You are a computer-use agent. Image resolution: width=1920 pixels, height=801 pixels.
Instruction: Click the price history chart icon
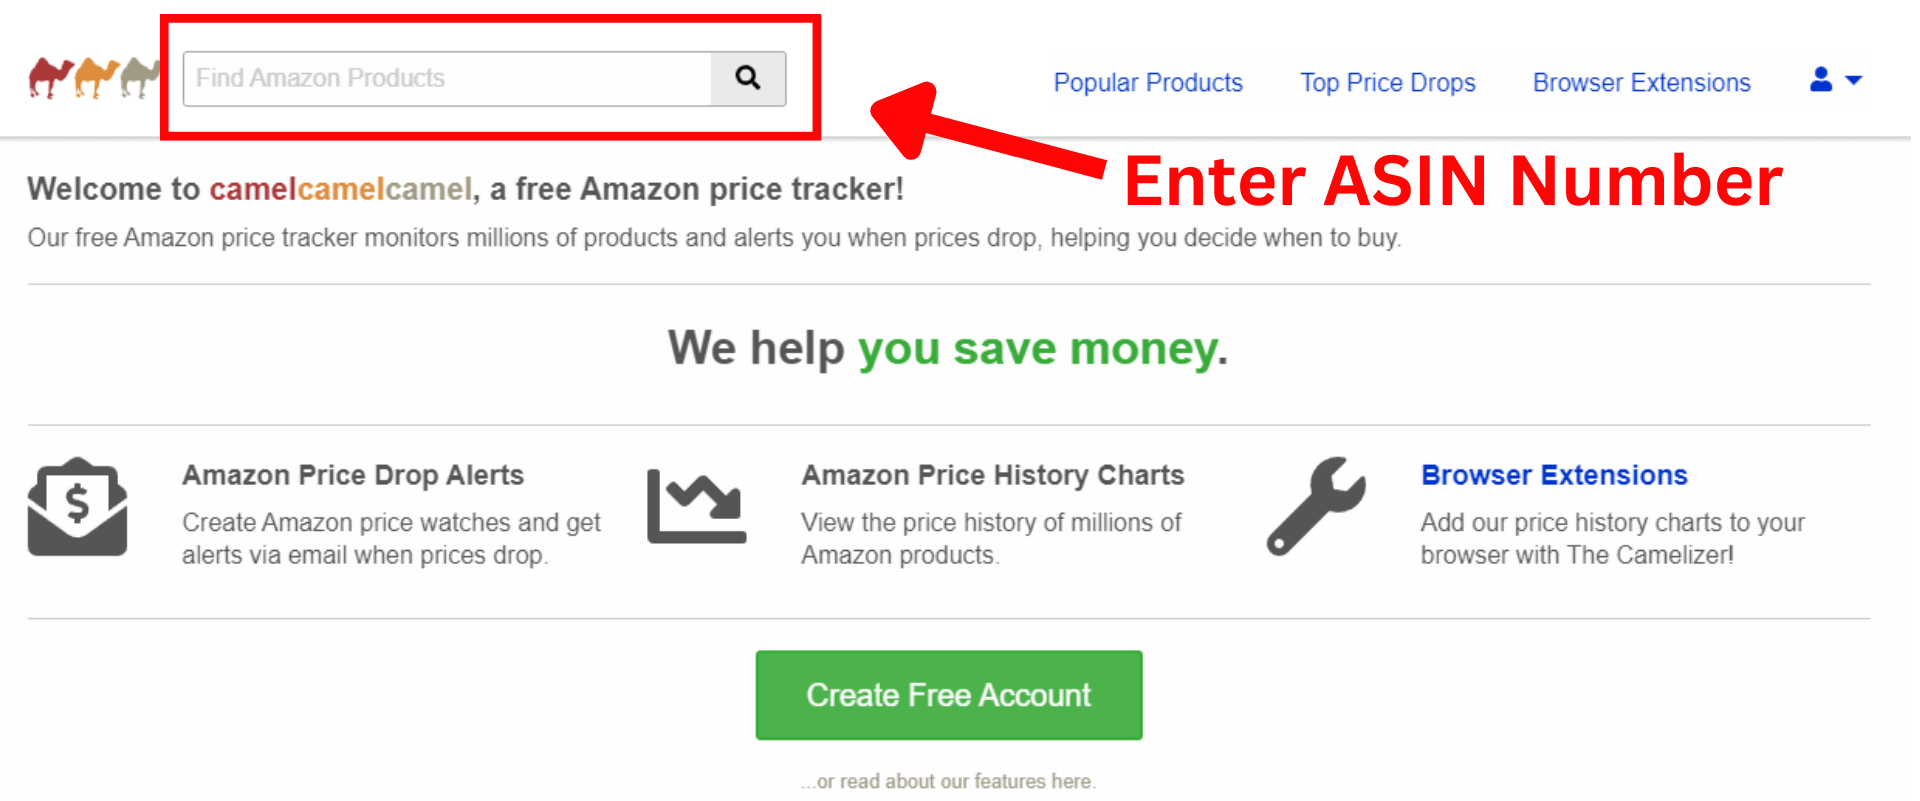[697, 507]
